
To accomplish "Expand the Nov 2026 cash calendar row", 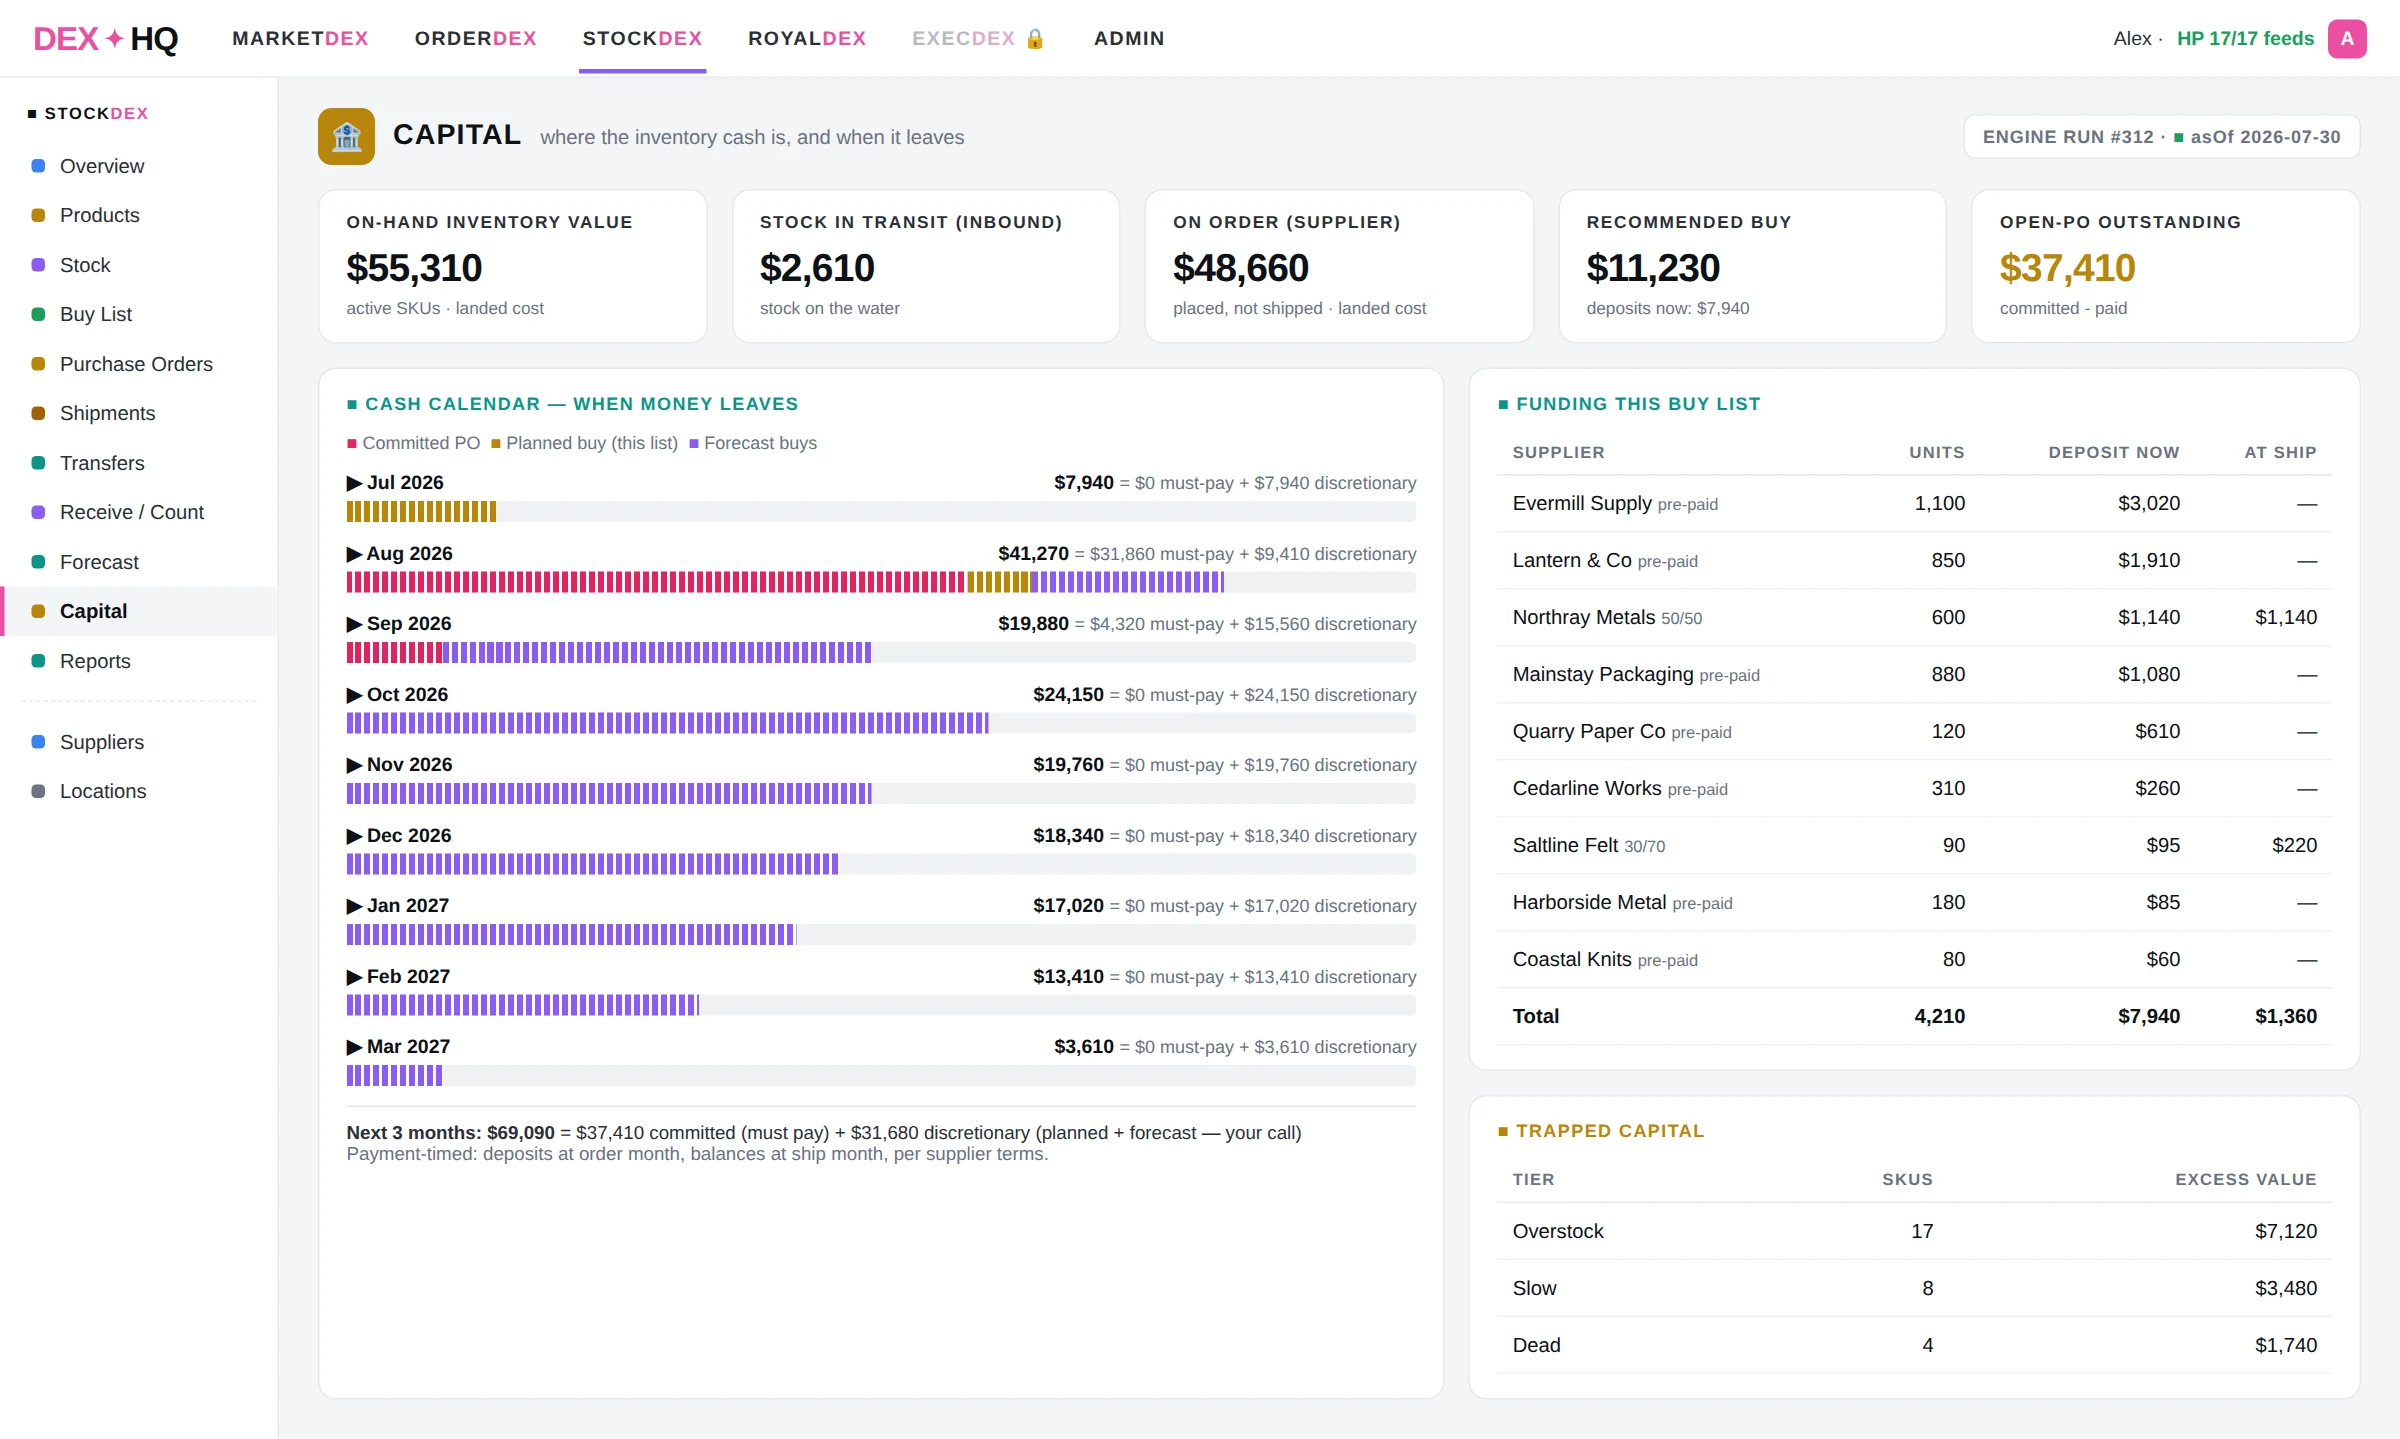I will [x=353, y=765].
